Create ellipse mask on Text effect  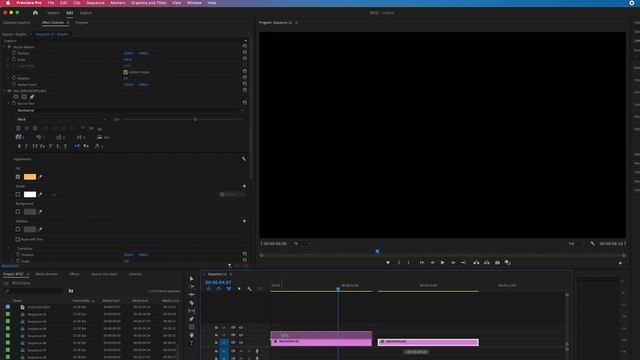(x=16, y=97)
